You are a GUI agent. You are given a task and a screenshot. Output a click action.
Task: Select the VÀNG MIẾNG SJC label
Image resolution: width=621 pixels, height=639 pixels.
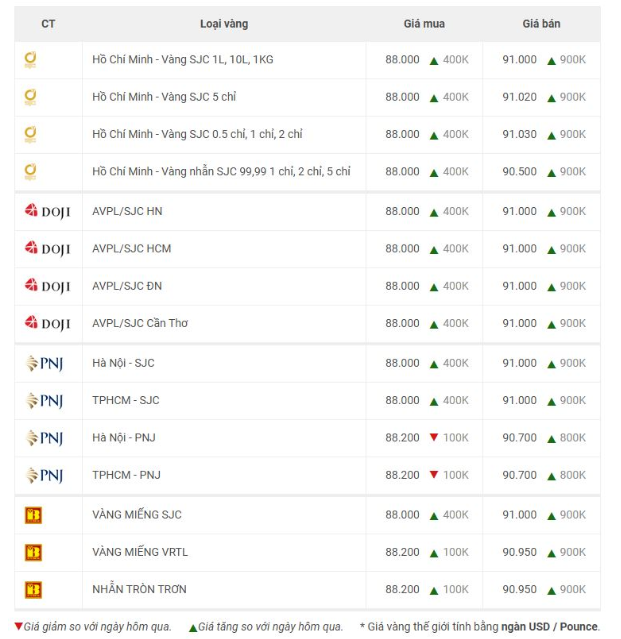(137, 515)
